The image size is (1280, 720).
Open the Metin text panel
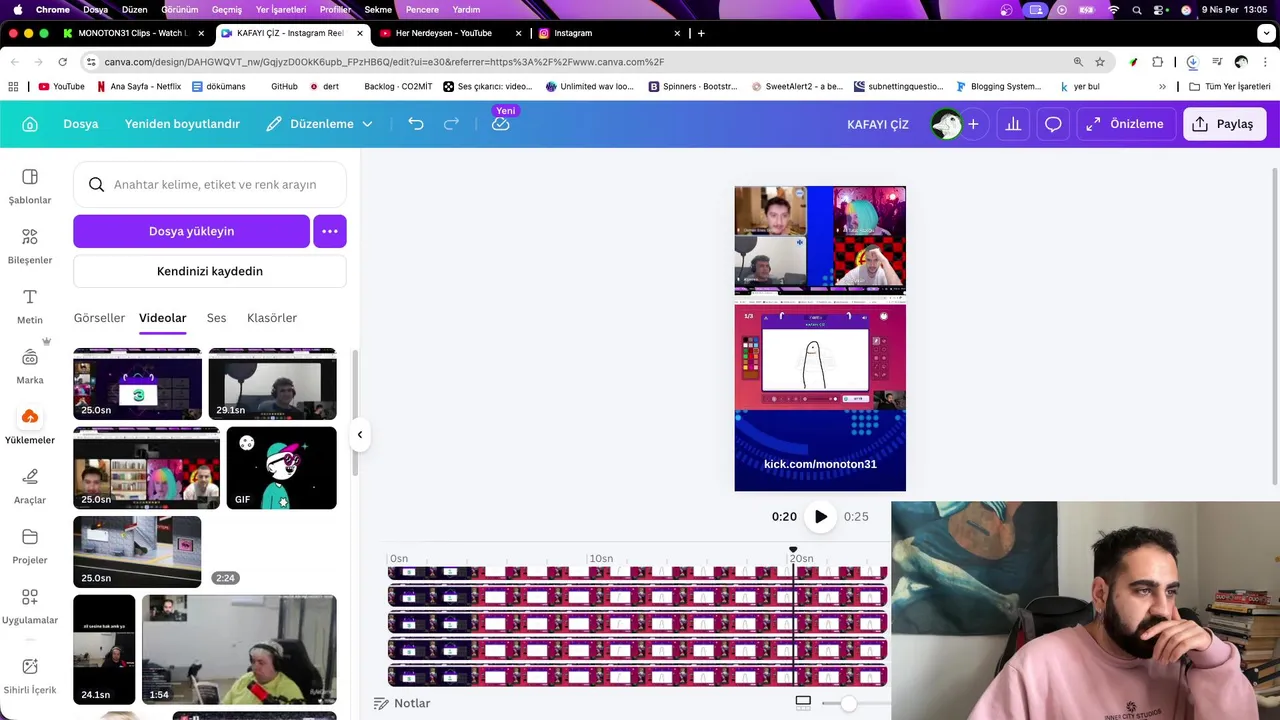(30, 306)
